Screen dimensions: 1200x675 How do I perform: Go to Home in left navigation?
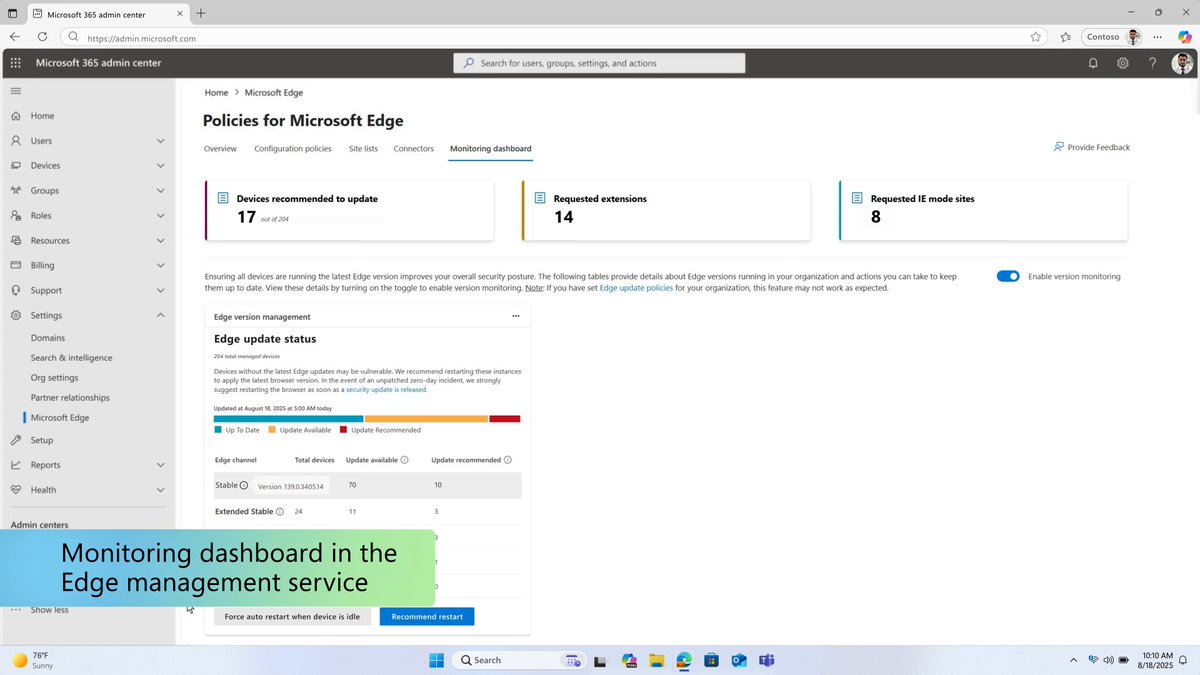click(x=42, y=116)
